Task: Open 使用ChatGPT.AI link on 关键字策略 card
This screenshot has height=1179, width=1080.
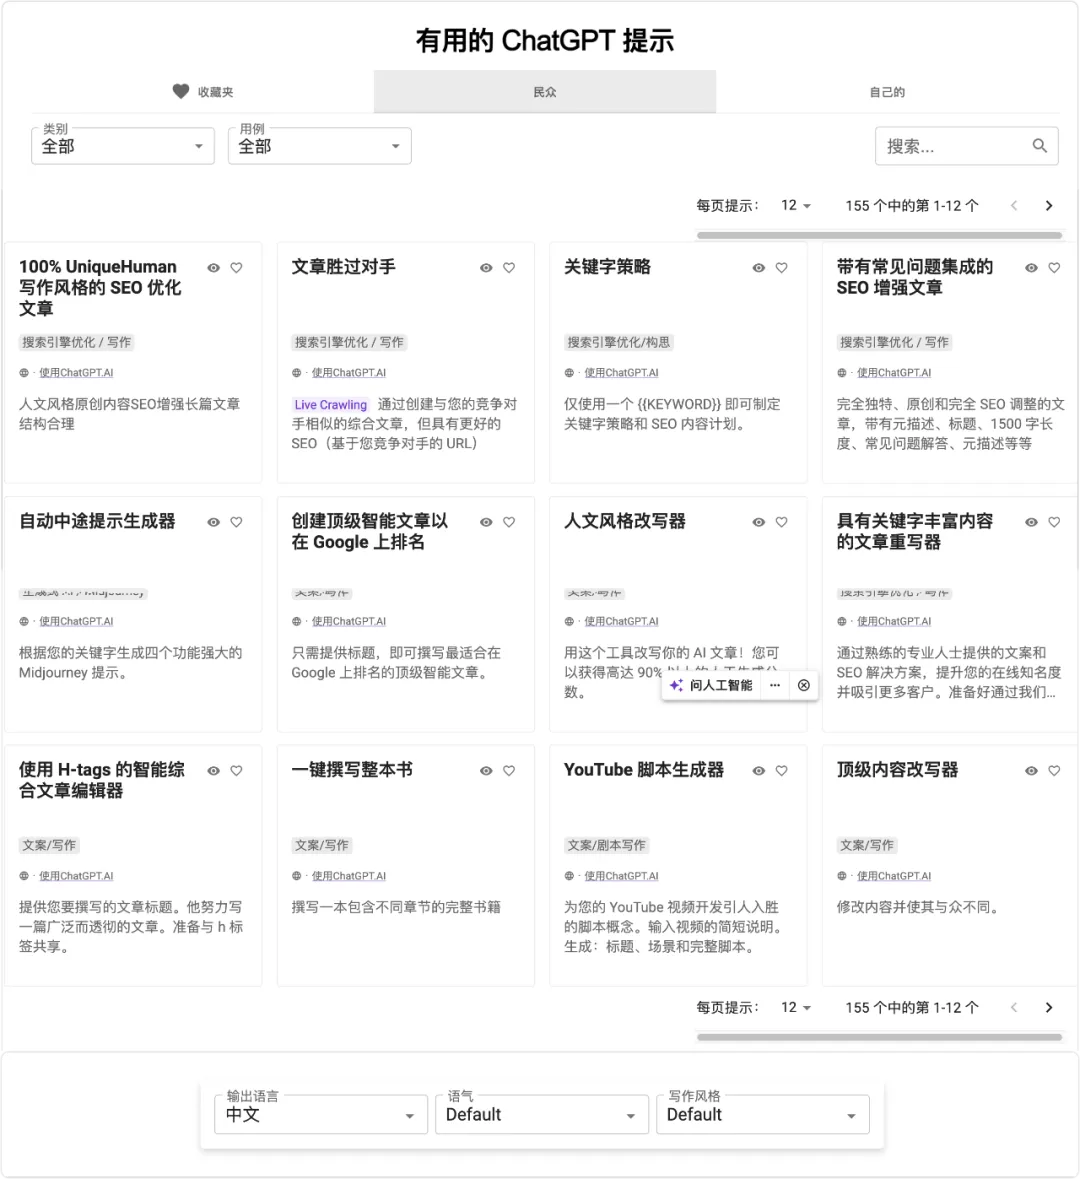Action: pos(621,373)
